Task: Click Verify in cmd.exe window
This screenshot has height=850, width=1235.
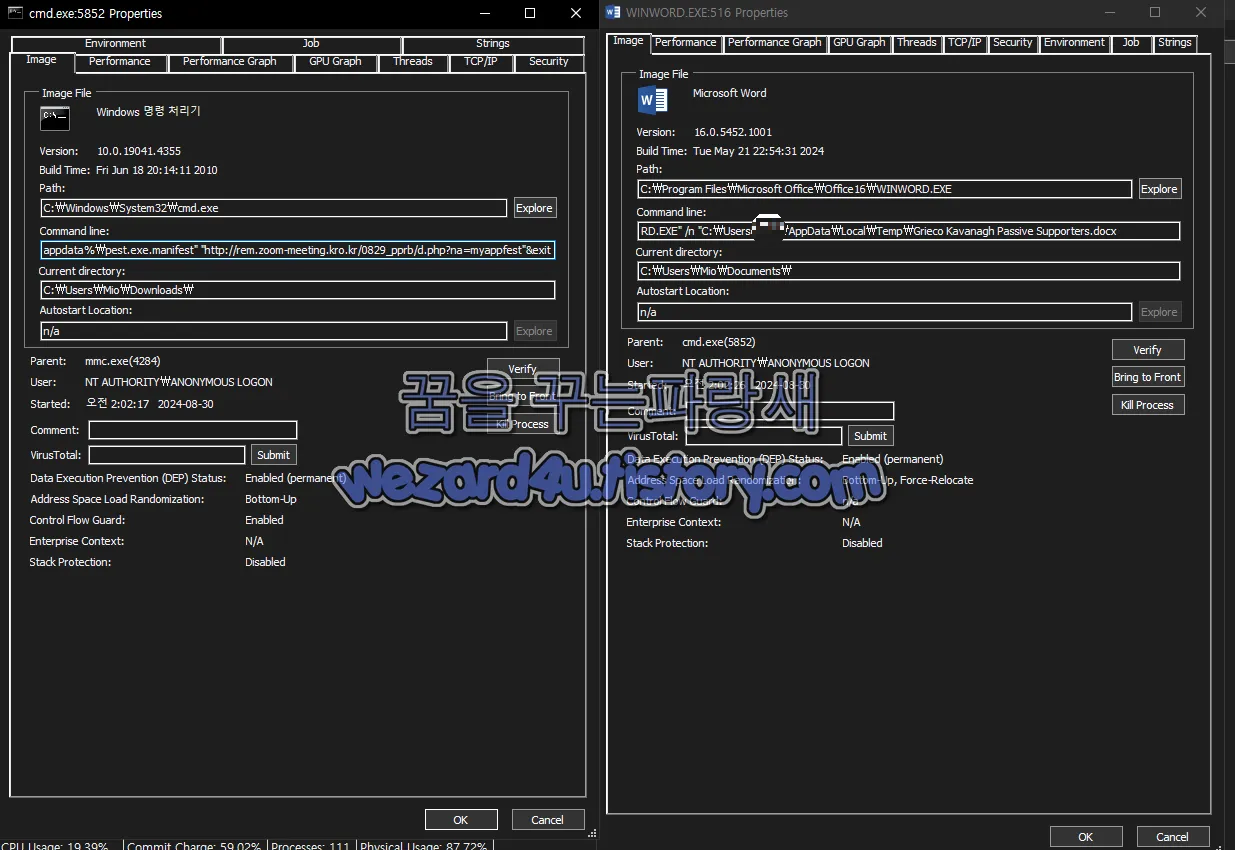Action: pyautogui.click(x=523, y=369)
